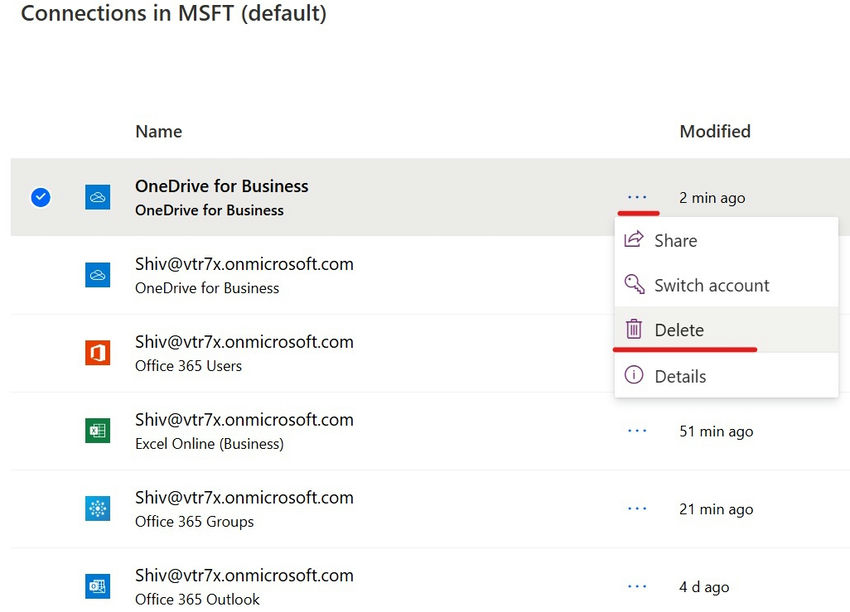Click the OneDrive cloud icon in selected row

(x=97, y=197)
